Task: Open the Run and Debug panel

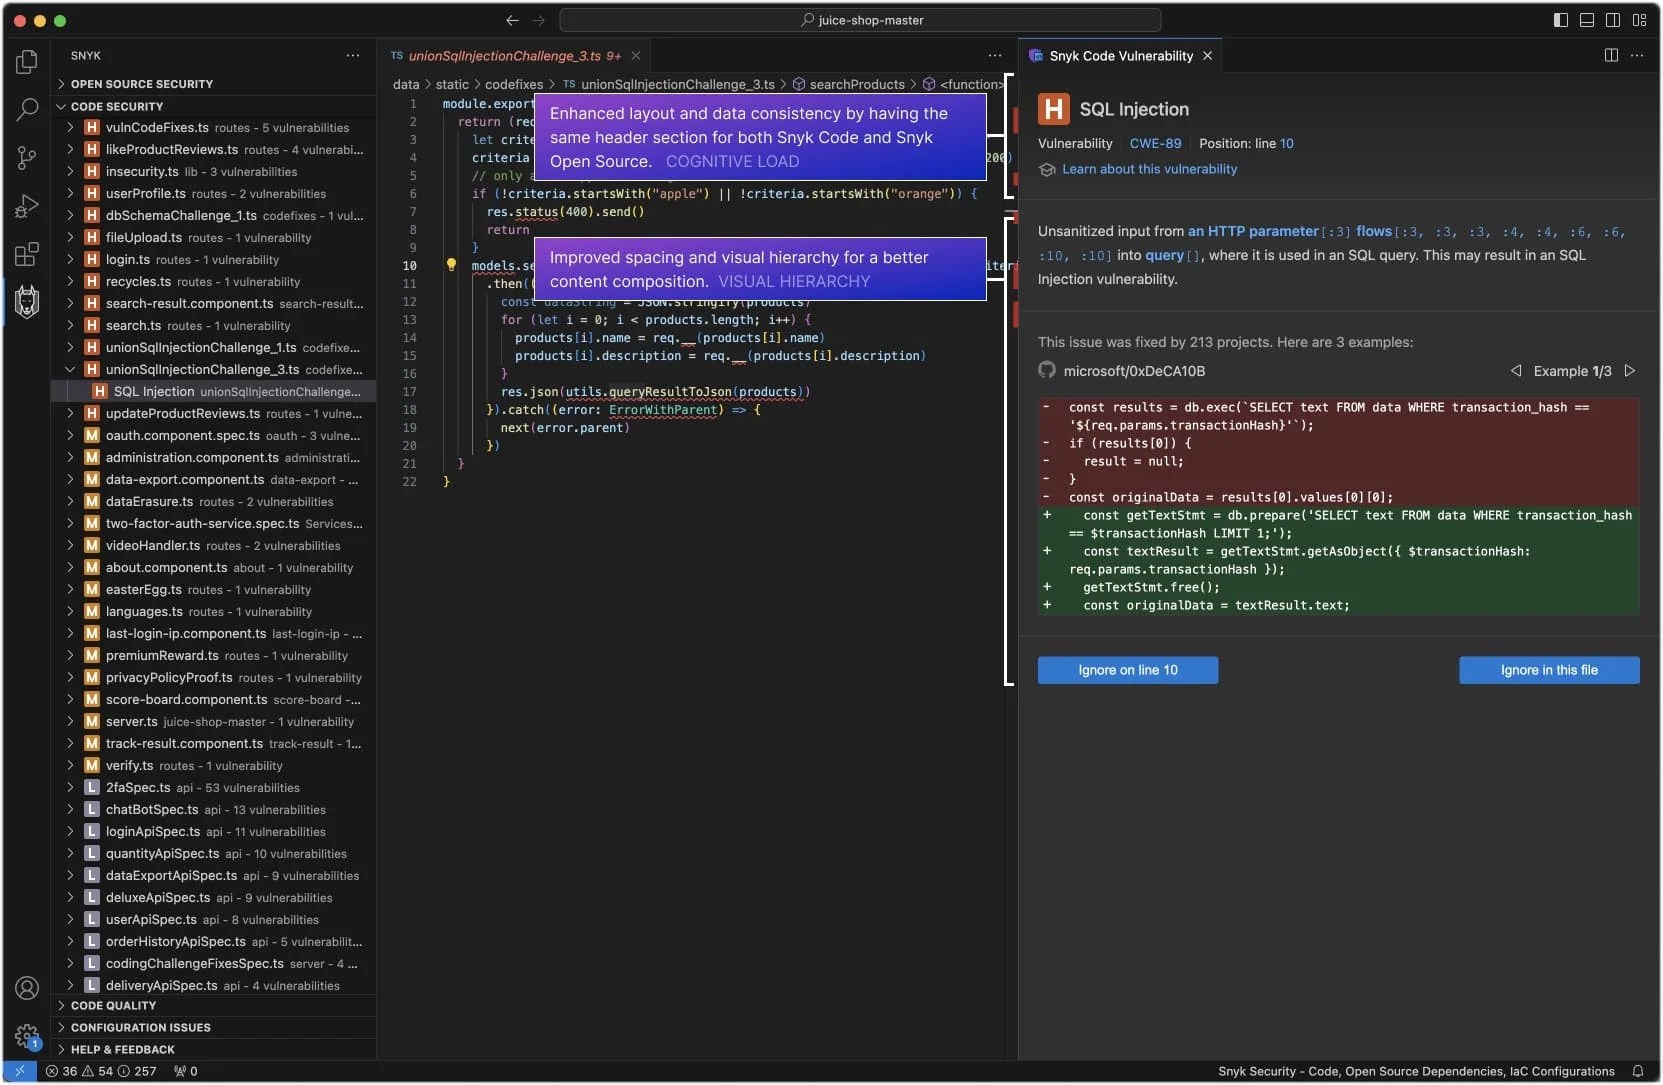Action: point(27,206)
